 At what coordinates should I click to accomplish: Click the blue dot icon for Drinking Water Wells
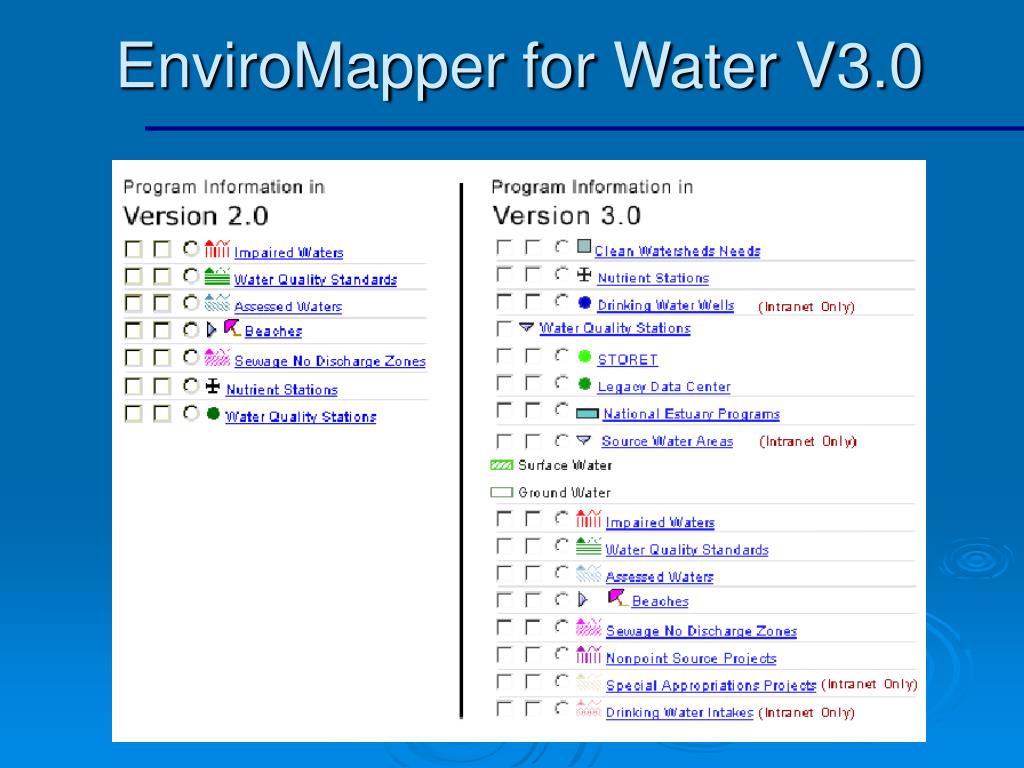coord(584,303)
